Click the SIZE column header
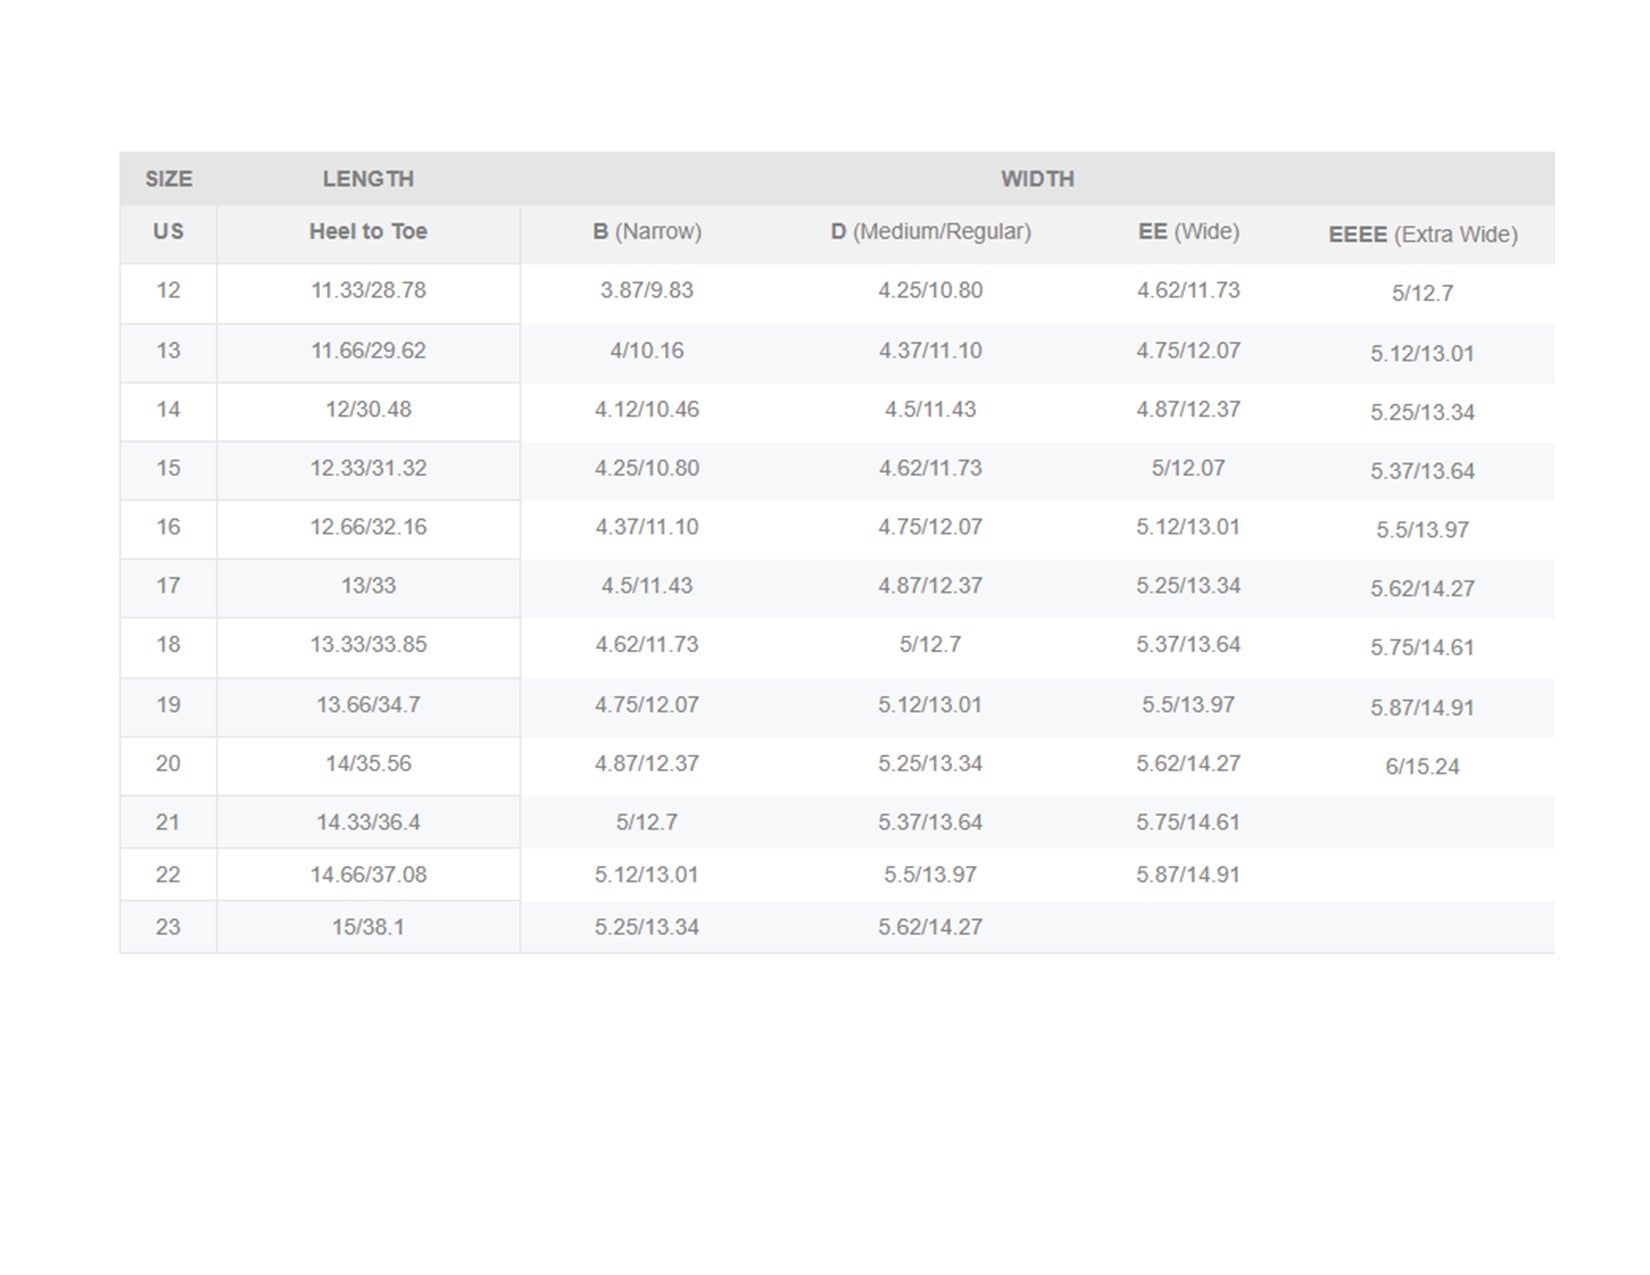Viewport: 1650px width, 1275px height. (168, 179)
